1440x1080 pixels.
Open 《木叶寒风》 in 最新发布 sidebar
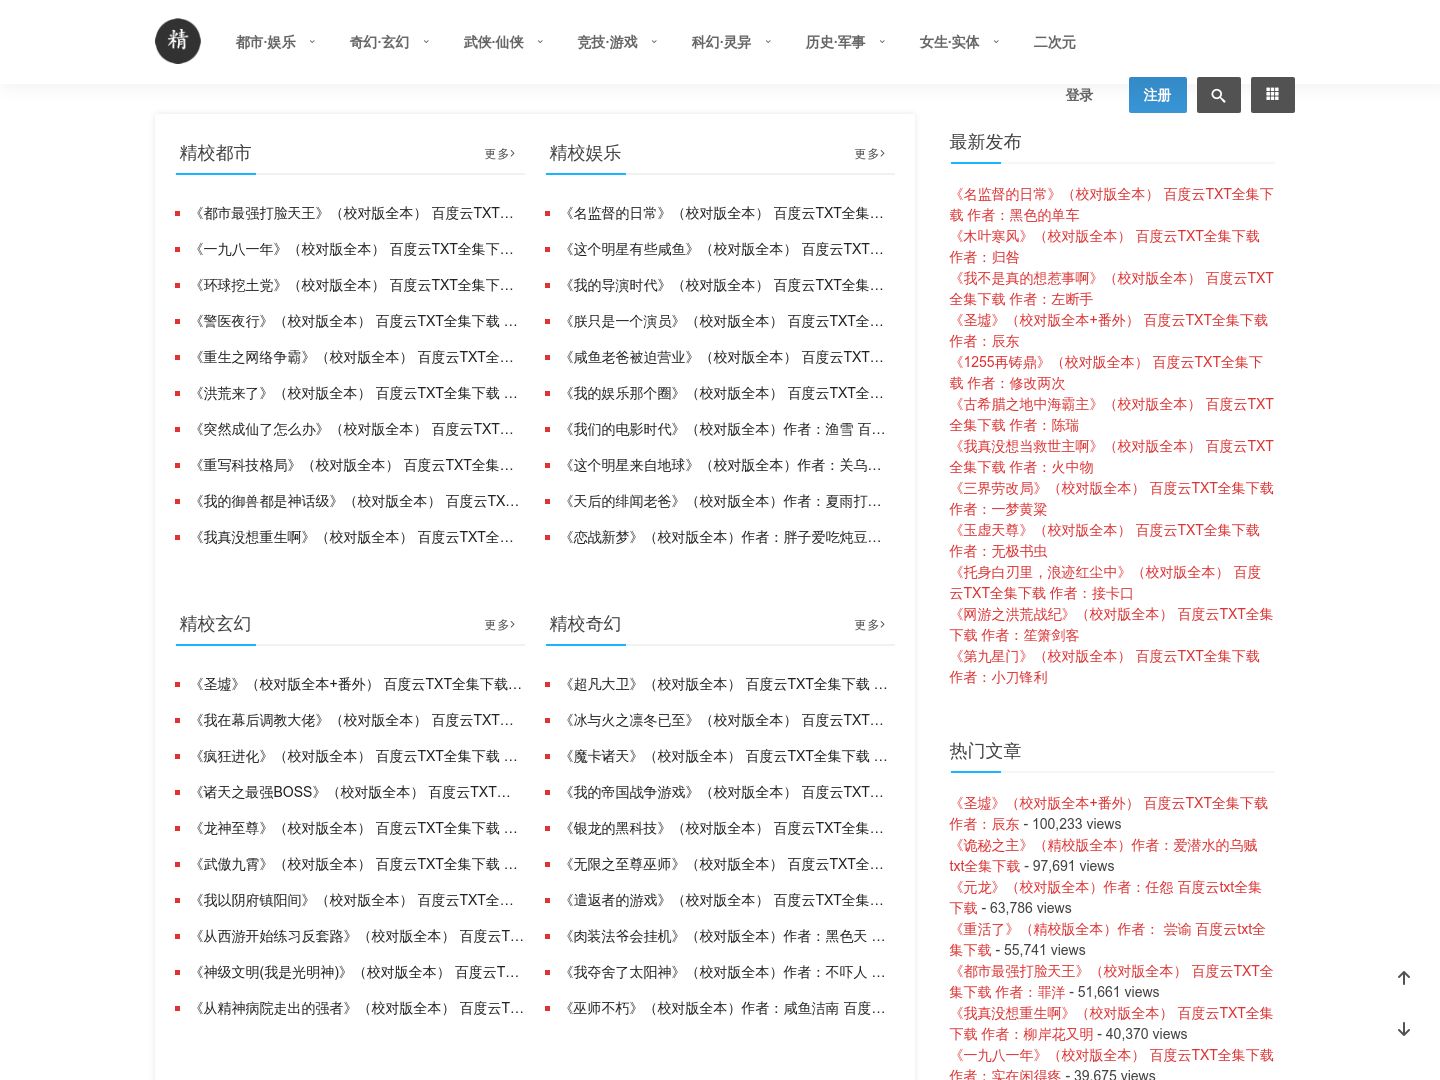(1105, 247)
